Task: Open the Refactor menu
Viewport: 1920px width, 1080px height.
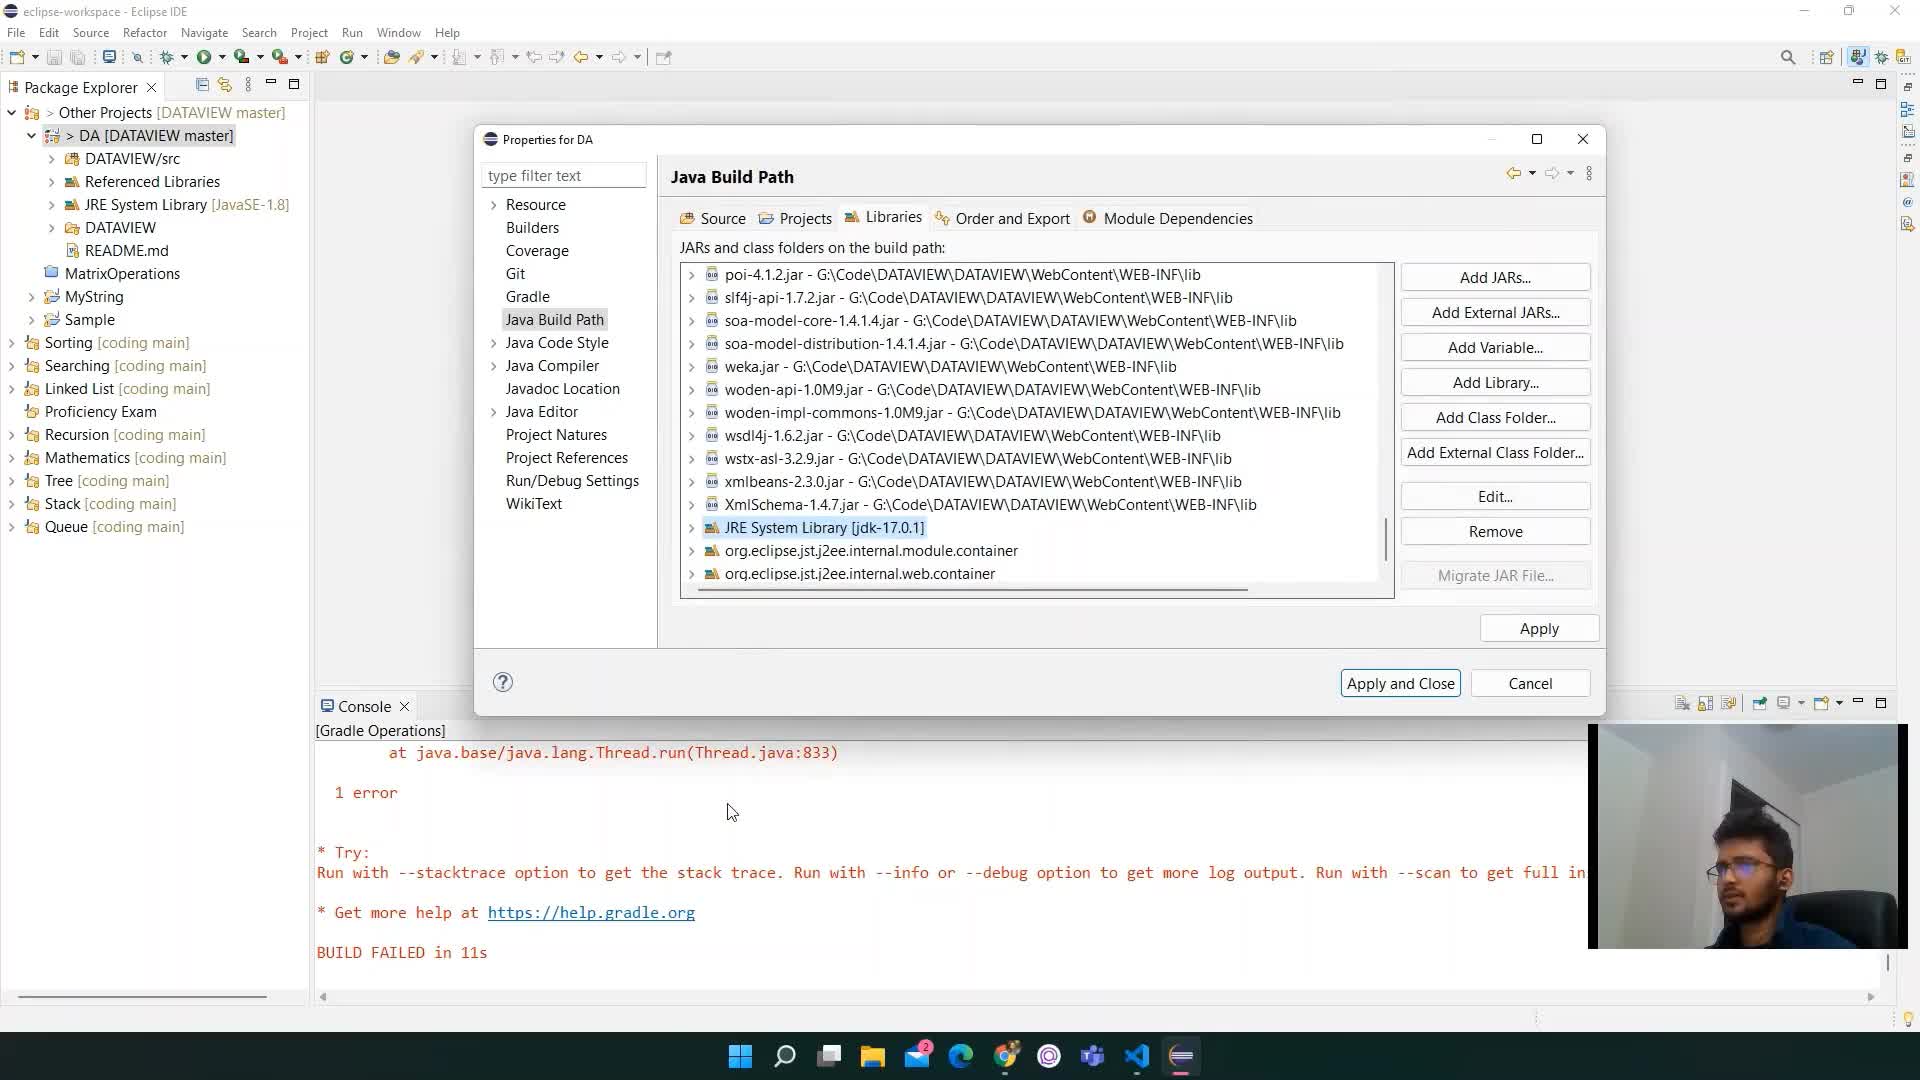Action: click(x=144, y=32)
